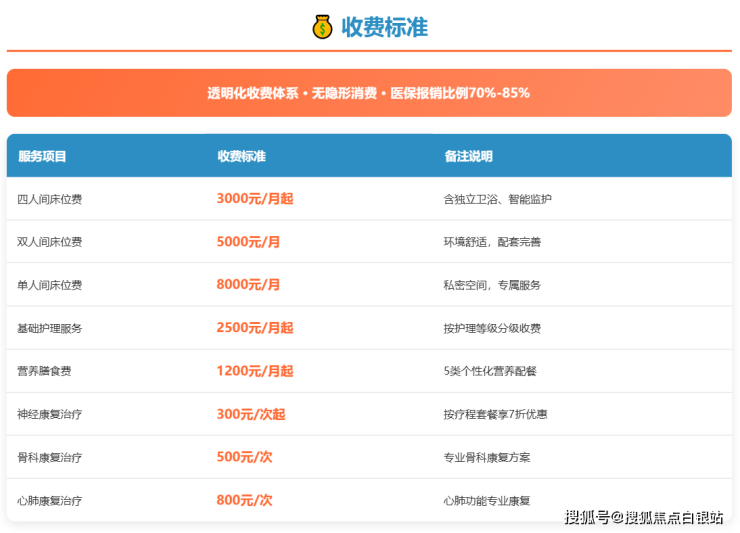Image resolution: width=740 pixels, height=533 pixels.
Task: Click the 1200元/月起 meal price
Action: 255,371
